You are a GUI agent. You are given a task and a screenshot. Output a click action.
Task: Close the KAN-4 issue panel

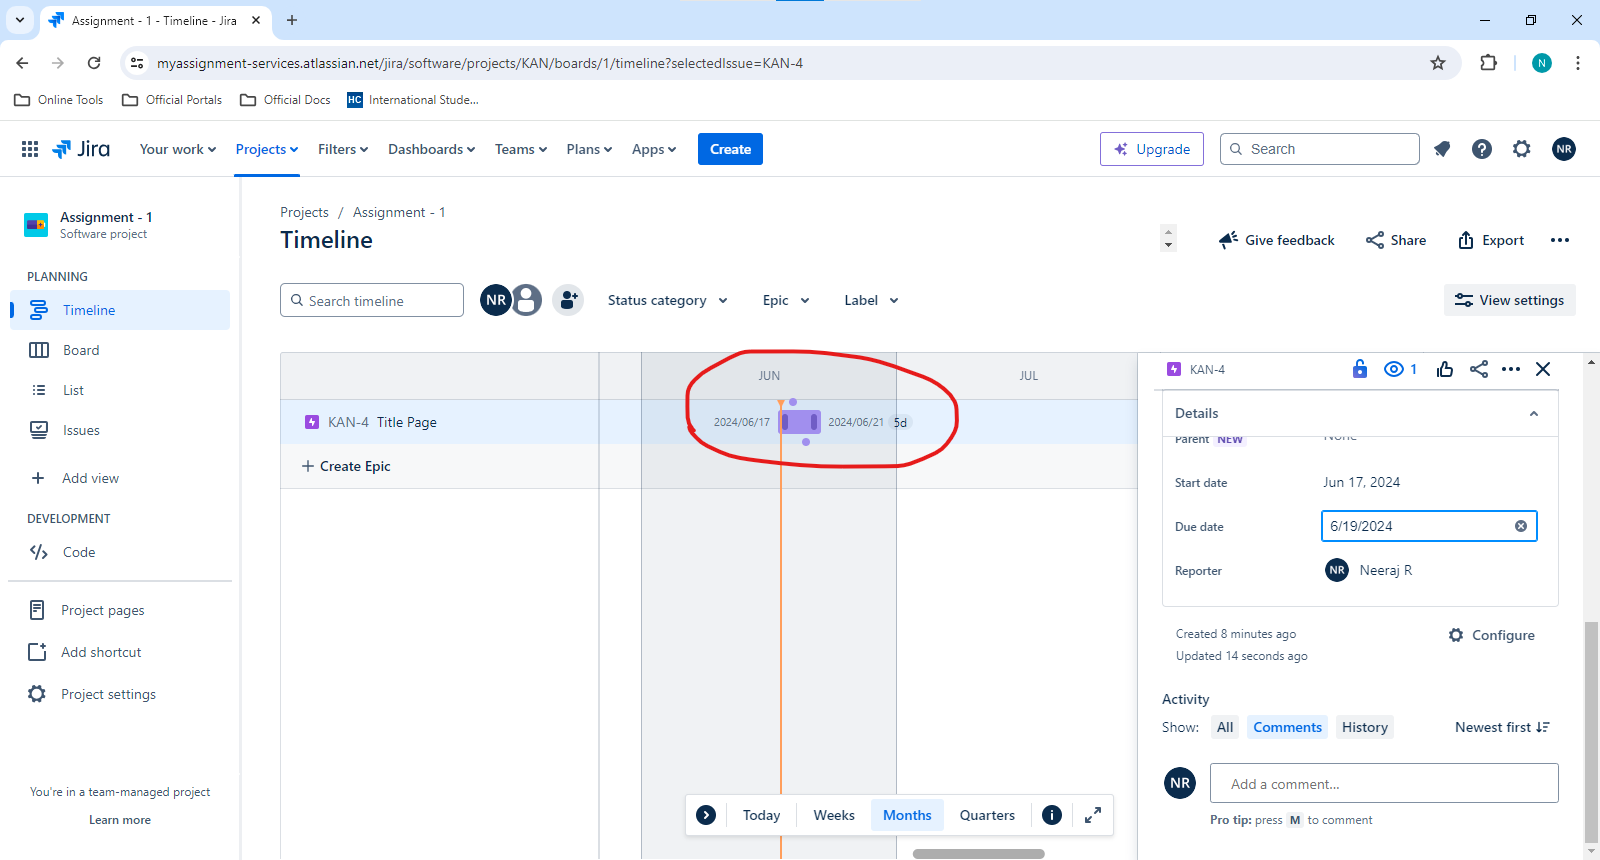[x=1543, y=369]
